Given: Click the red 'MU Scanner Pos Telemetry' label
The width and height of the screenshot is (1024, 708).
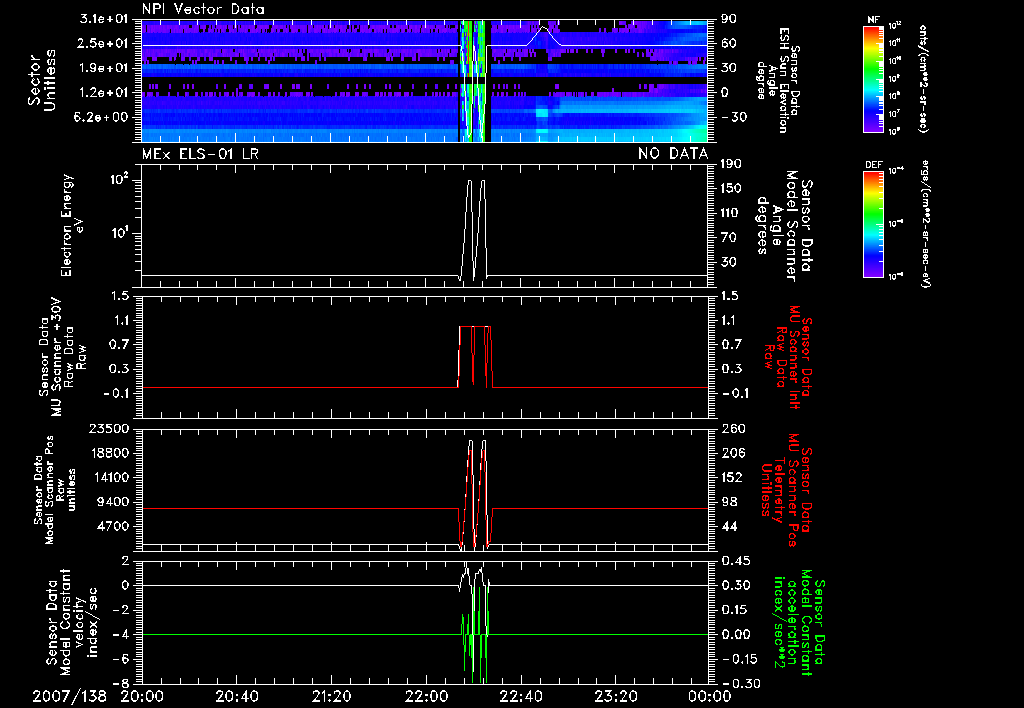Looking at the screenshot, I should point(786,490).
